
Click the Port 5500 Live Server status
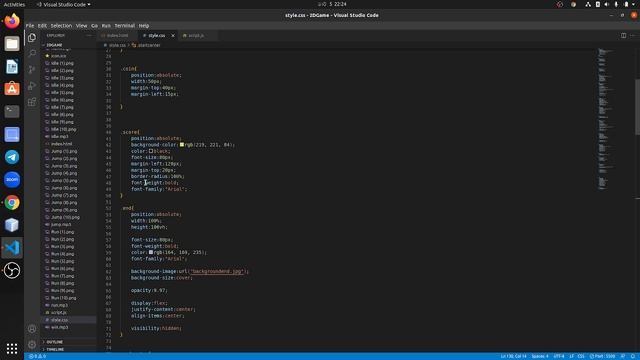[602, 356]
